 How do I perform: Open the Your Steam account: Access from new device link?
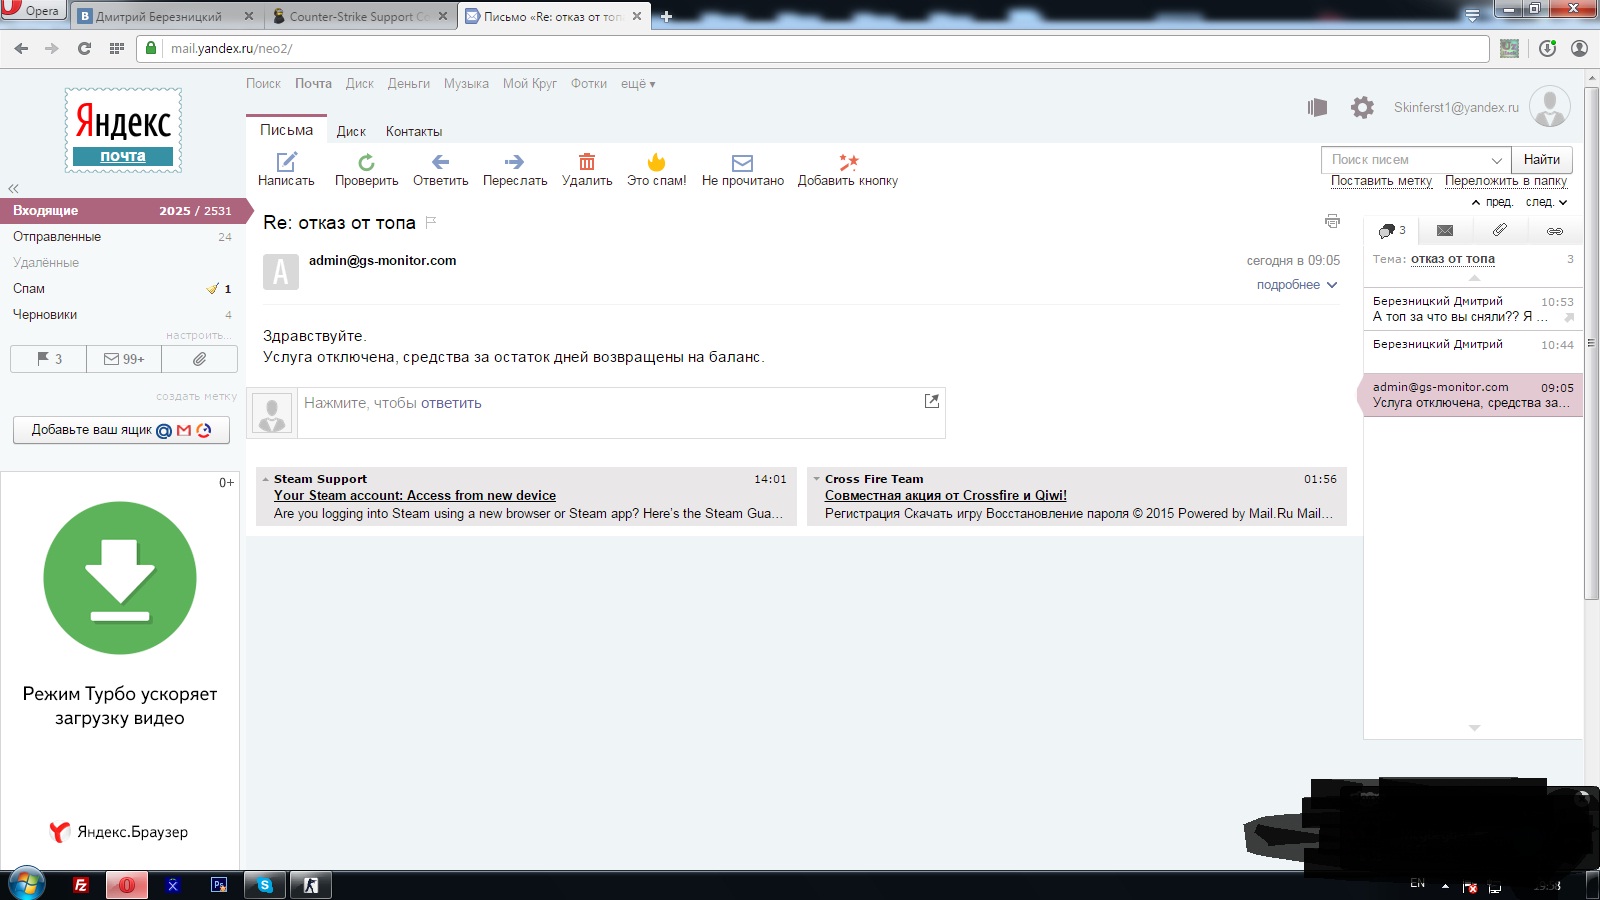point(415,495)
